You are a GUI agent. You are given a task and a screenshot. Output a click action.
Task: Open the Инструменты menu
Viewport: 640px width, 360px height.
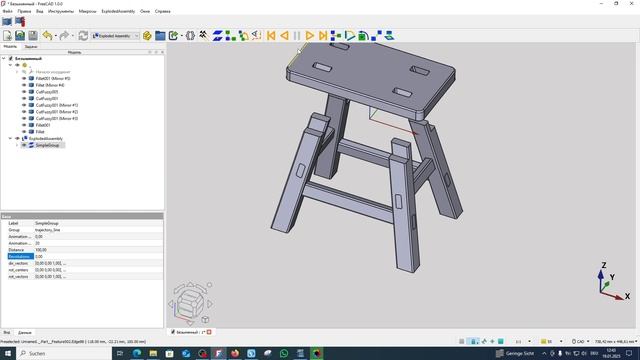pyautogui.click(x=61, y=11)
